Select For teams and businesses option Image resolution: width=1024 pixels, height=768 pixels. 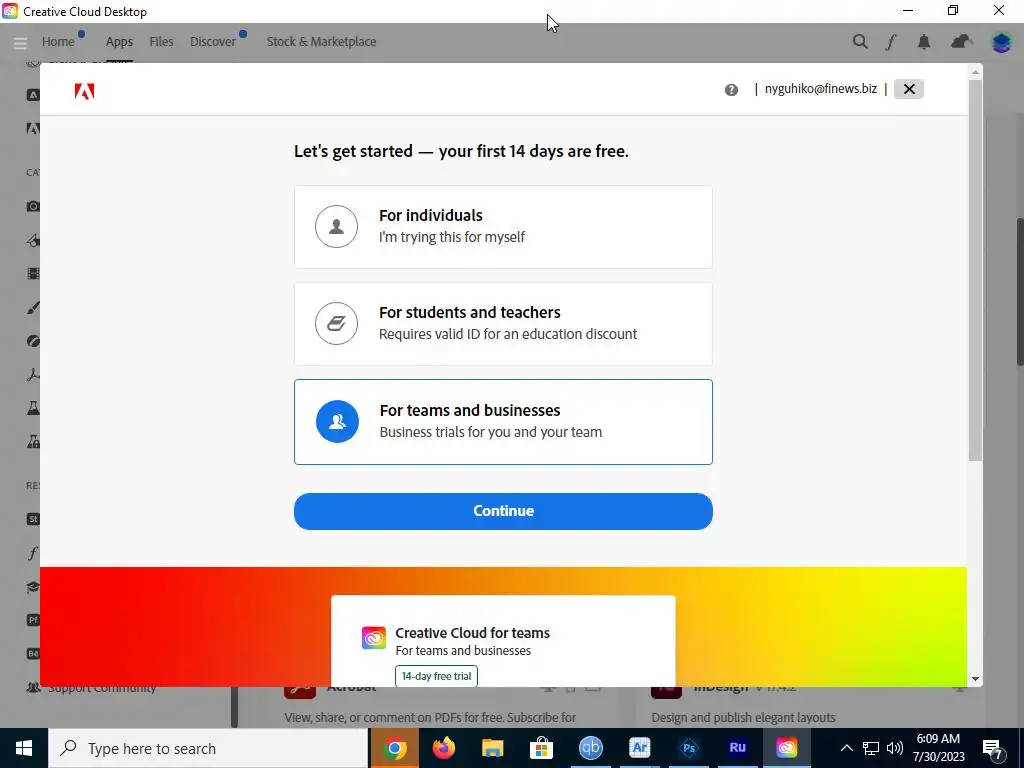point(503,422)
